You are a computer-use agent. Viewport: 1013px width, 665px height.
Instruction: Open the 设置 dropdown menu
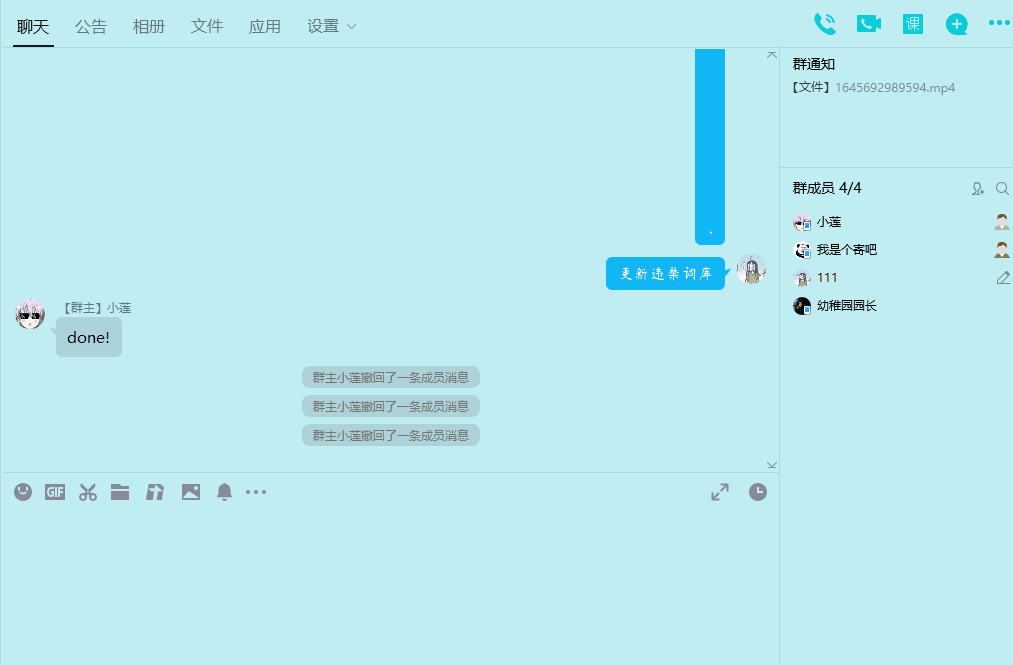pyautogui.click(x=331, y=26)
